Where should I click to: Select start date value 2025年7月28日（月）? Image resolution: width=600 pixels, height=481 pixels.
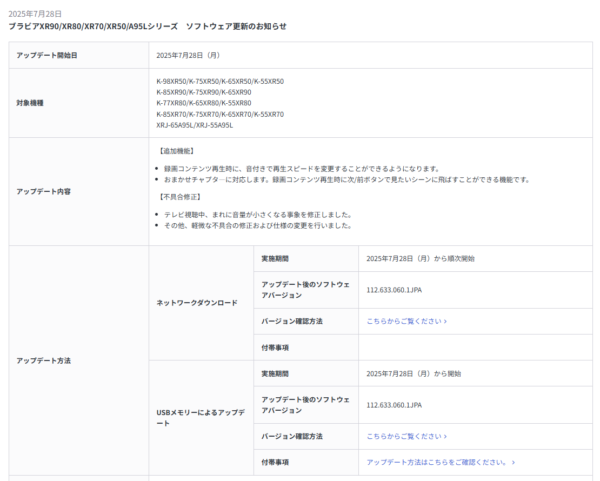click(x=188, y=55)
